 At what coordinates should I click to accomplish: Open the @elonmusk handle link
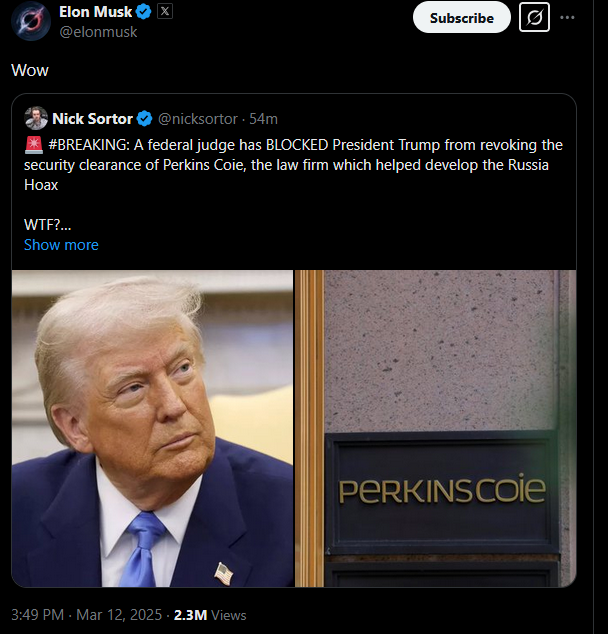(x=98, y=32)
